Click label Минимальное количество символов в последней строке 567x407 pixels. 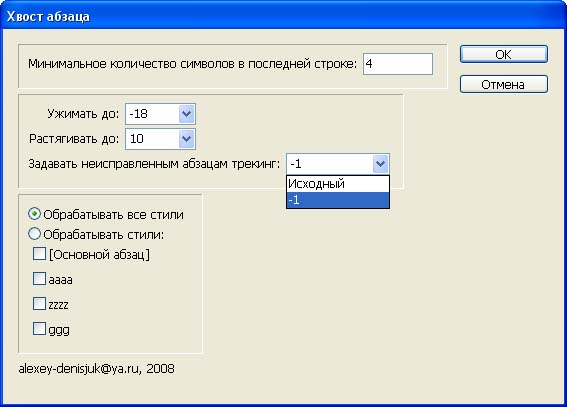192,64
